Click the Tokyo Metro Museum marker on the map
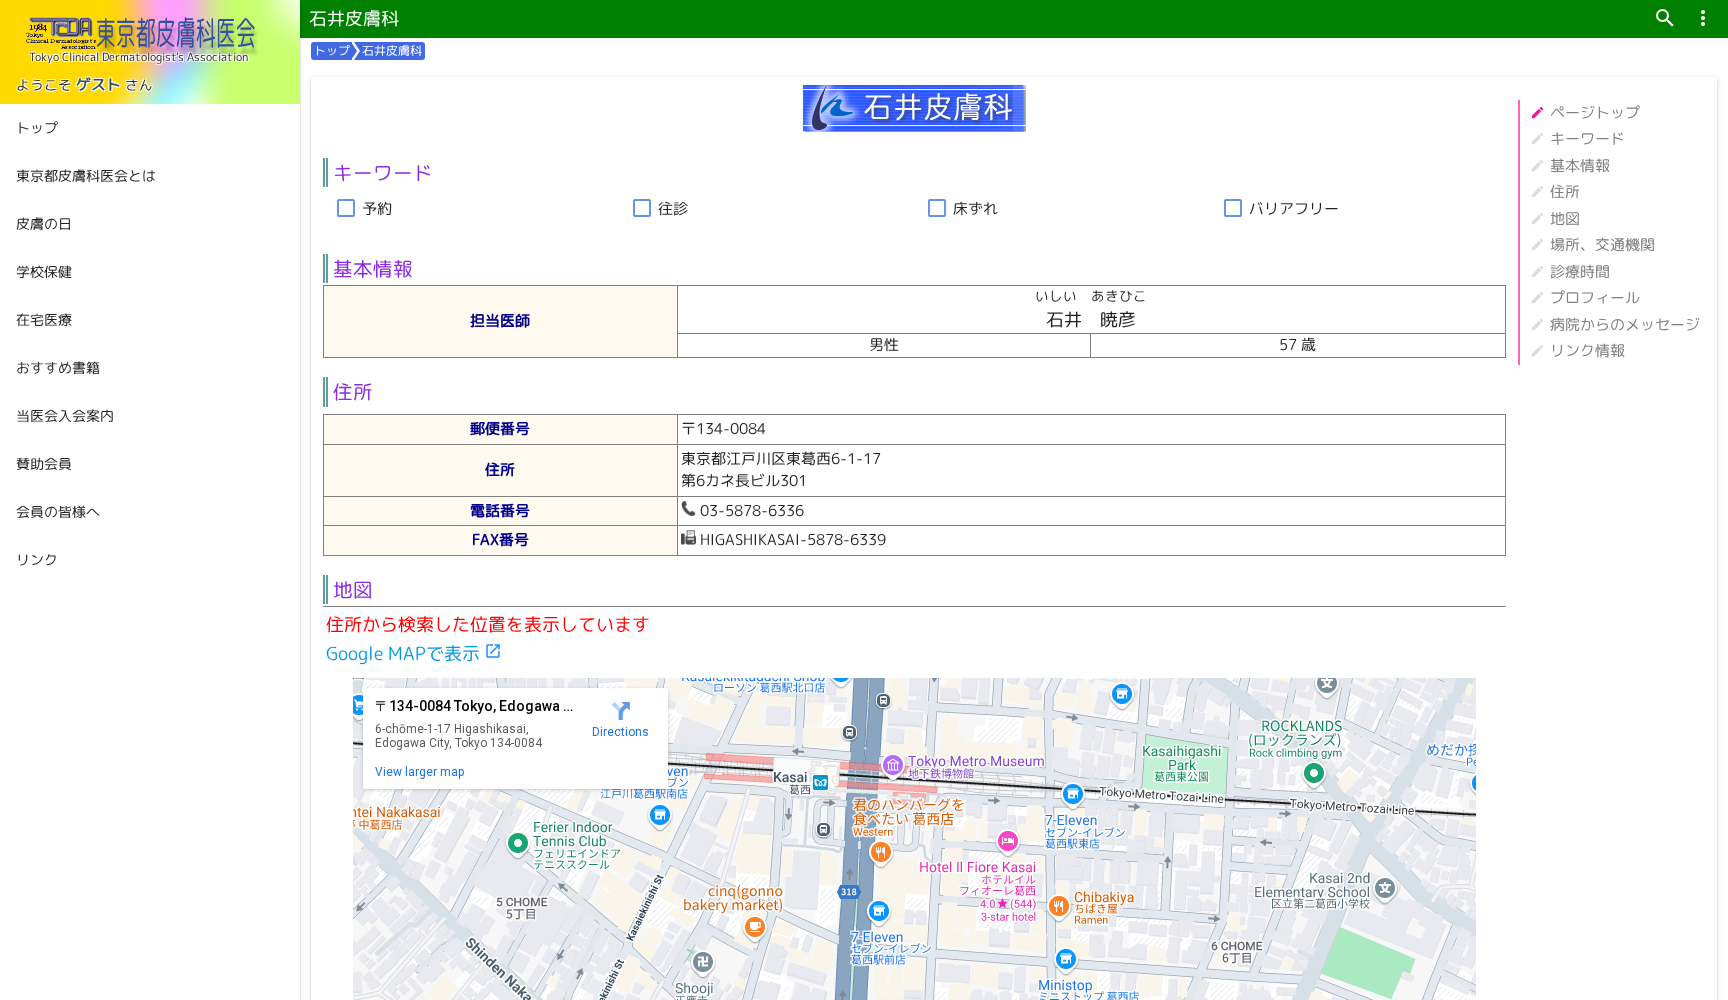1728x1000 pixels. (x=891, y=762)
